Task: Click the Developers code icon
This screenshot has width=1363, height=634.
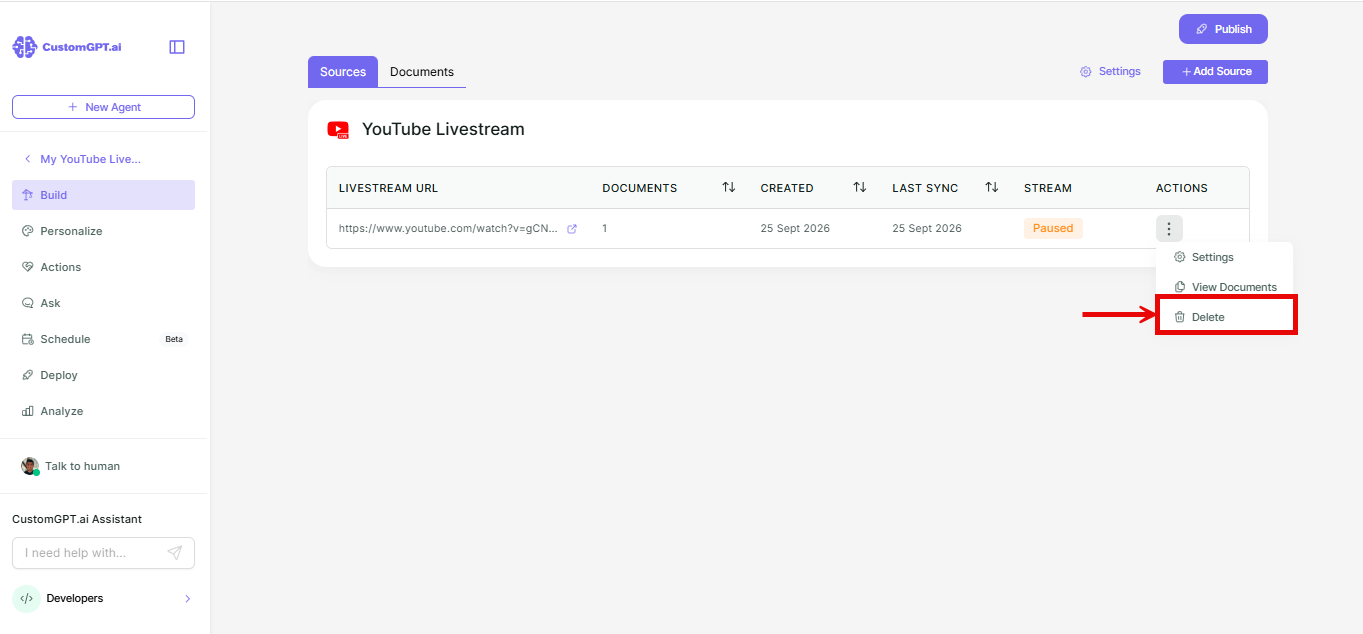Action: point(26,598)
